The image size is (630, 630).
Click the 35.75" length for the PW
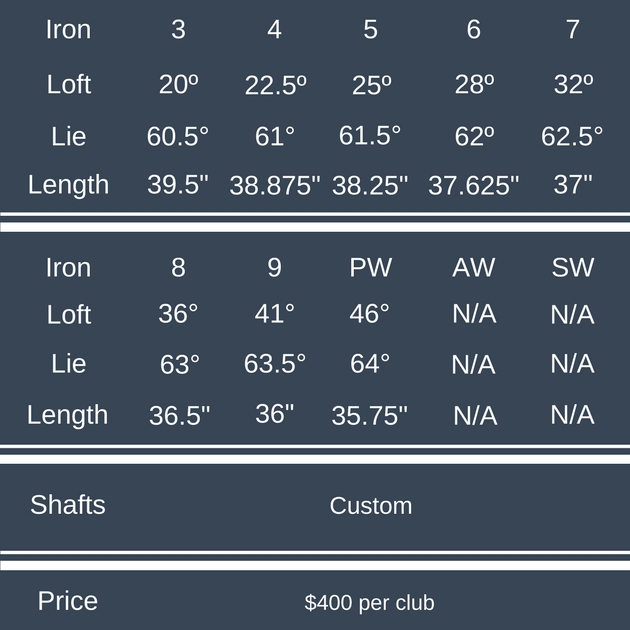[x=370, y=416]
